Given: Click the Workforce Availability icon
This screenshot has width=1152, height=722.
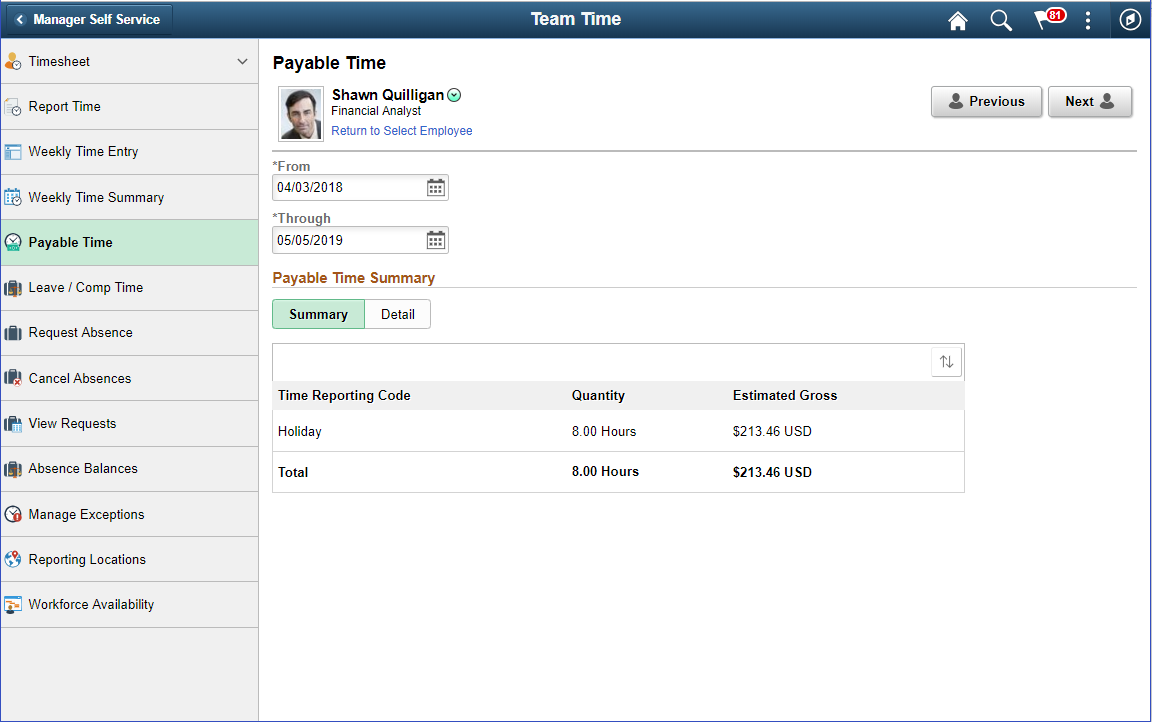Looking at the screenshot, I should (x=12, y=604).
